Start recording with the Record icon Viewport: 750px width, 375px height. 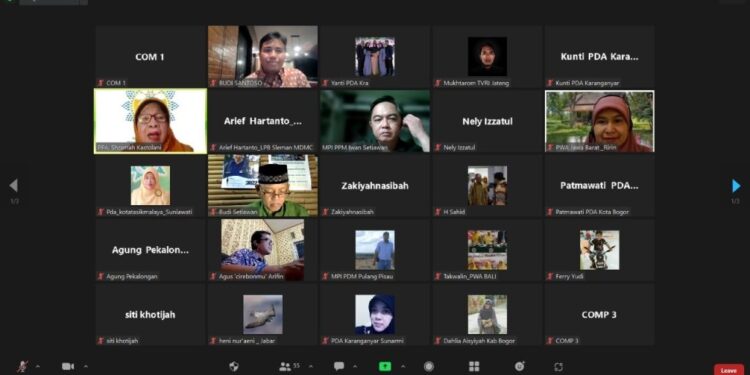click(429, 366)
